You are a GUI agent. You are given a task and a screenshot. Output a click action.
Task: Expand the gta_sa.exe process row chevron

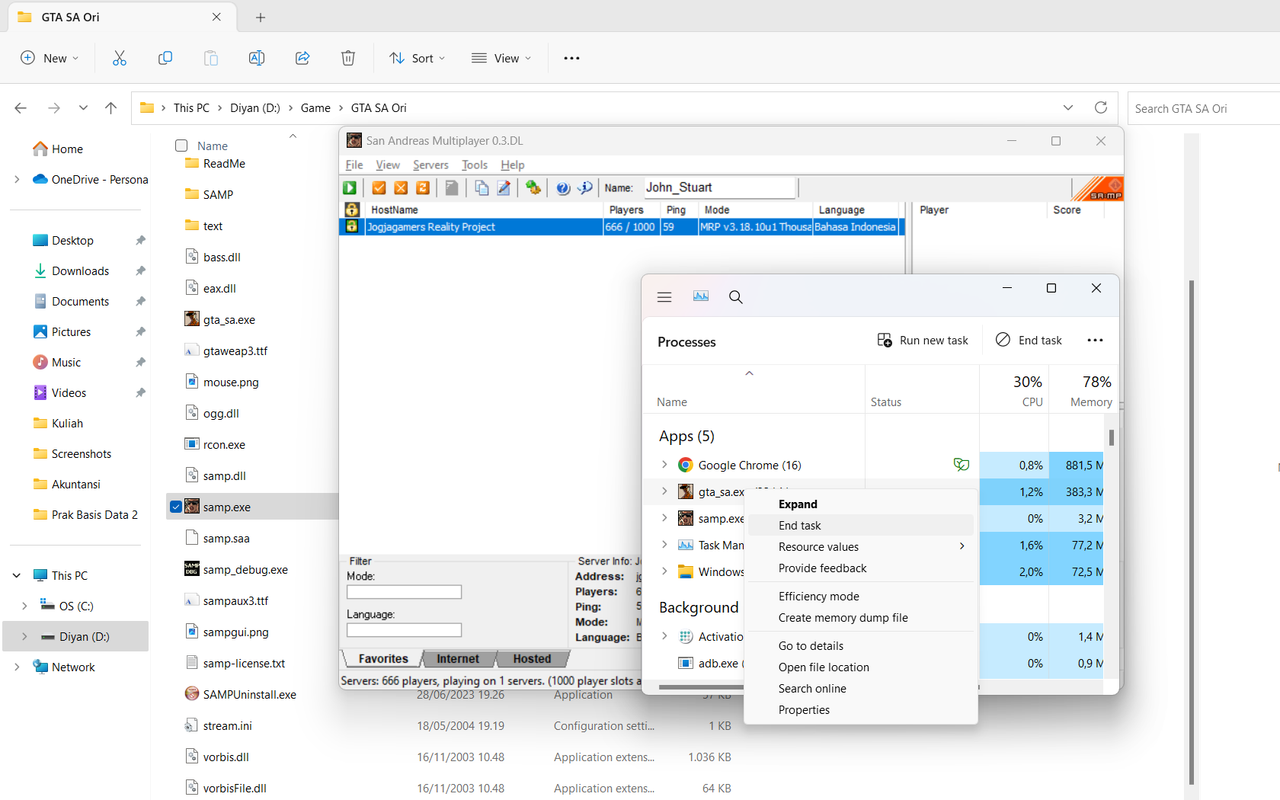[x=664, y=492]
